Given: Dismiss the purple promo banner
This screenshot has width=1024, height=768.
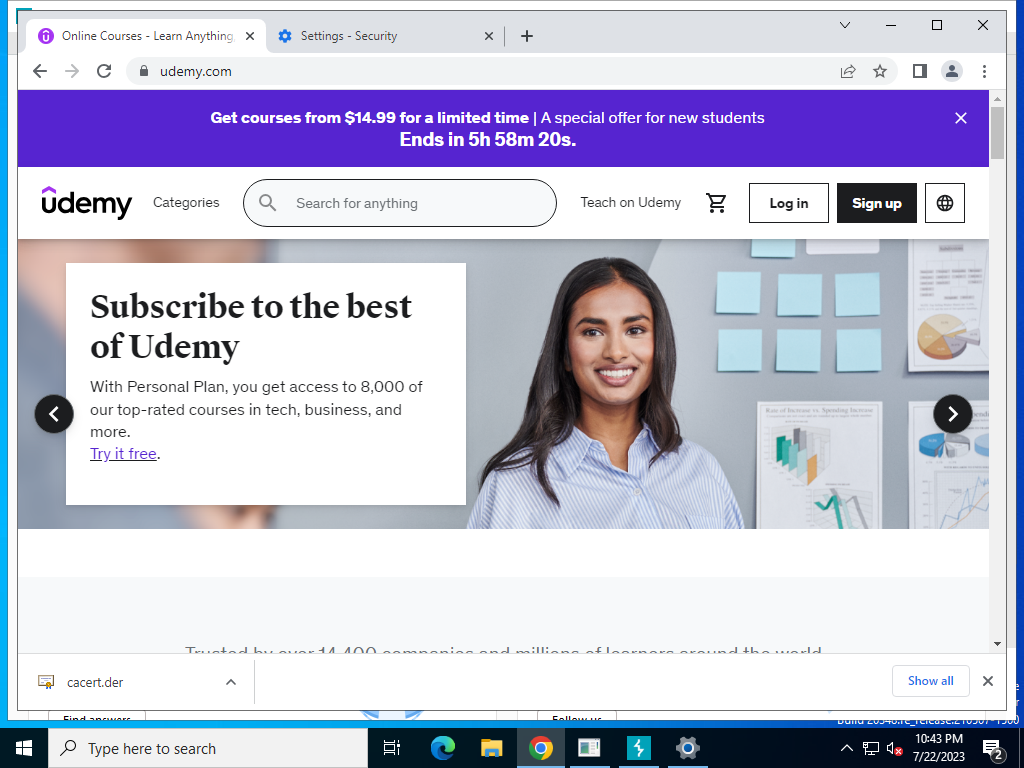Looking at the screenshot, I should pos(961,118).
